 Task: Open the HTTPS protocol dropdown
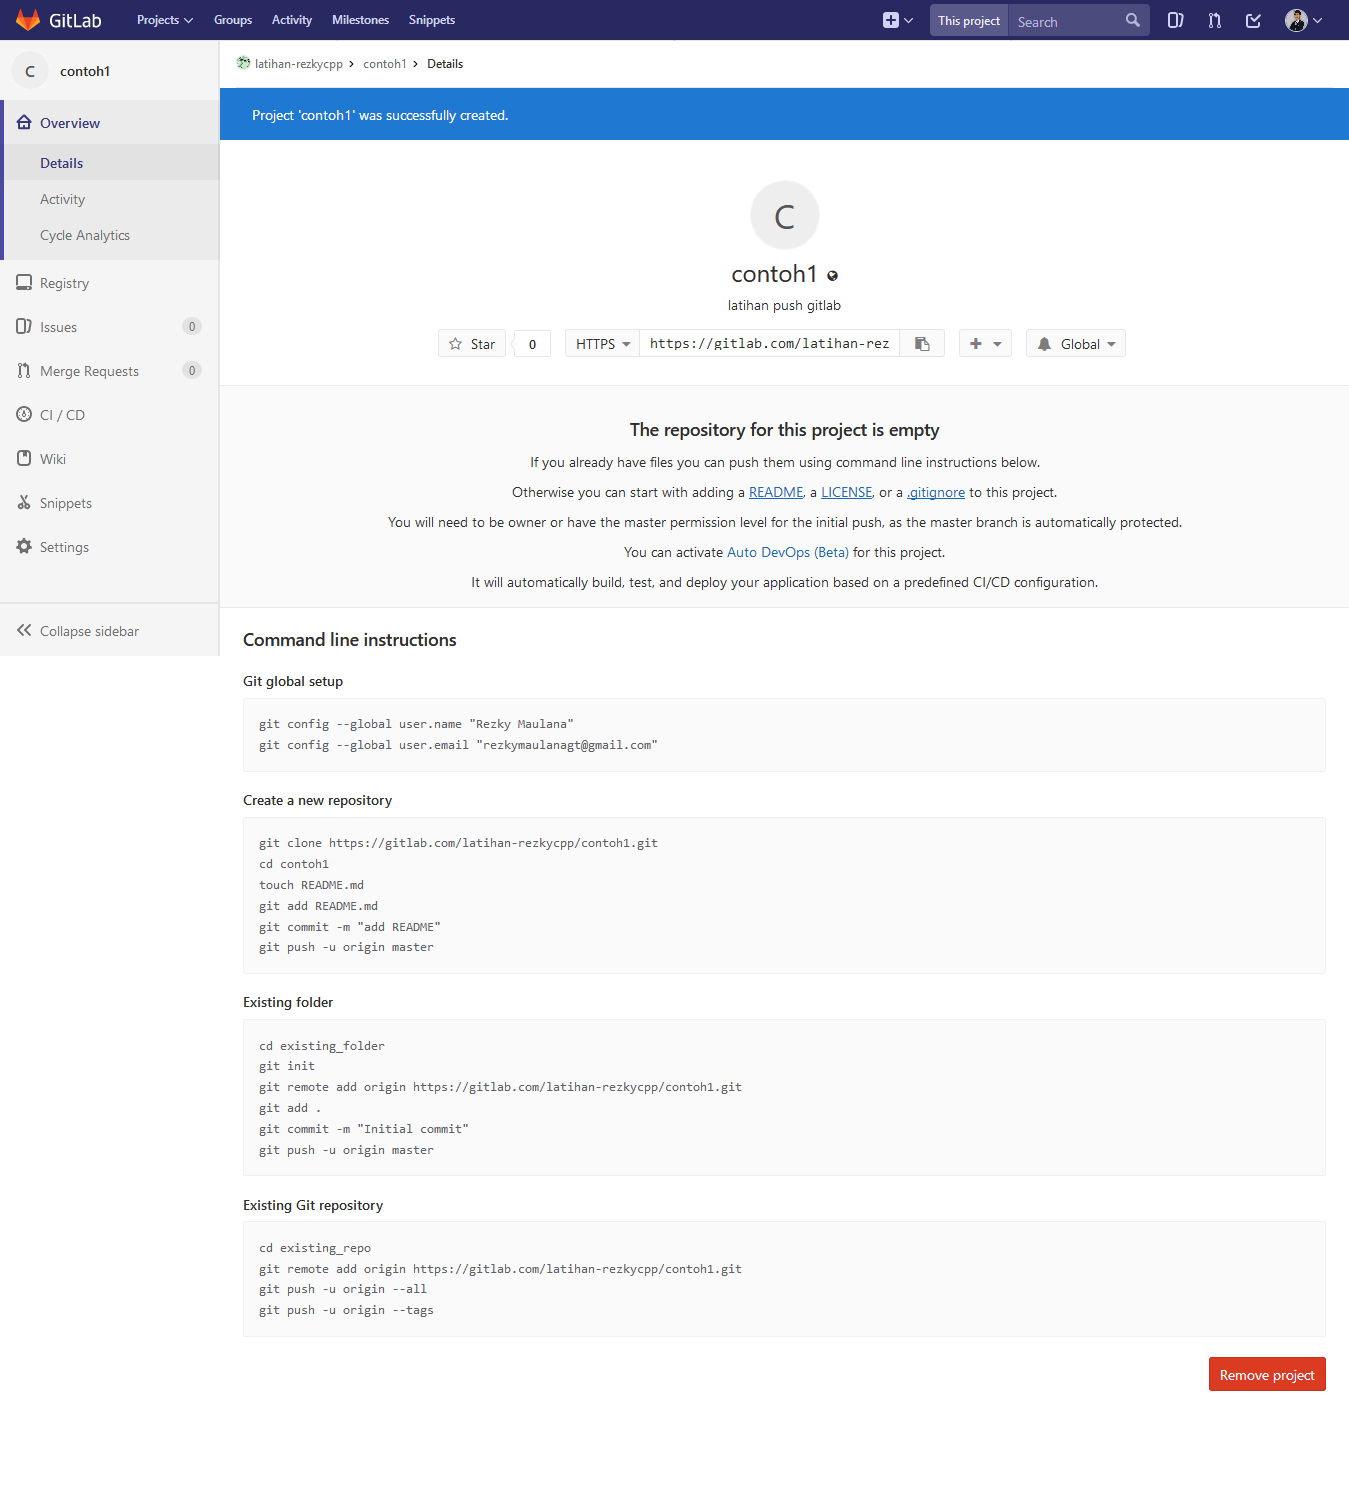click(x=600, y=343)
